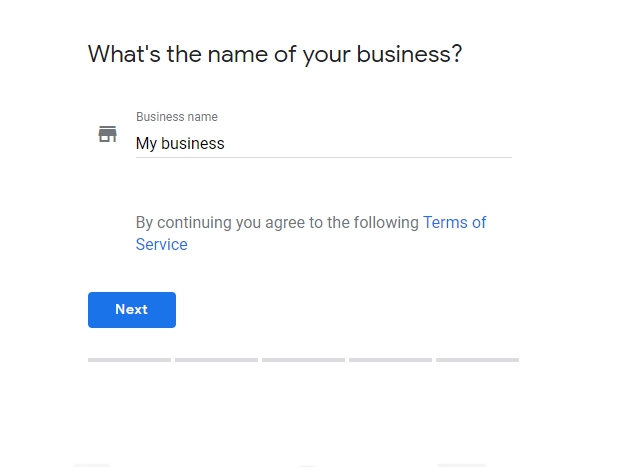Select the second progress step segment
623x467 pixels.
coord(216,359)
